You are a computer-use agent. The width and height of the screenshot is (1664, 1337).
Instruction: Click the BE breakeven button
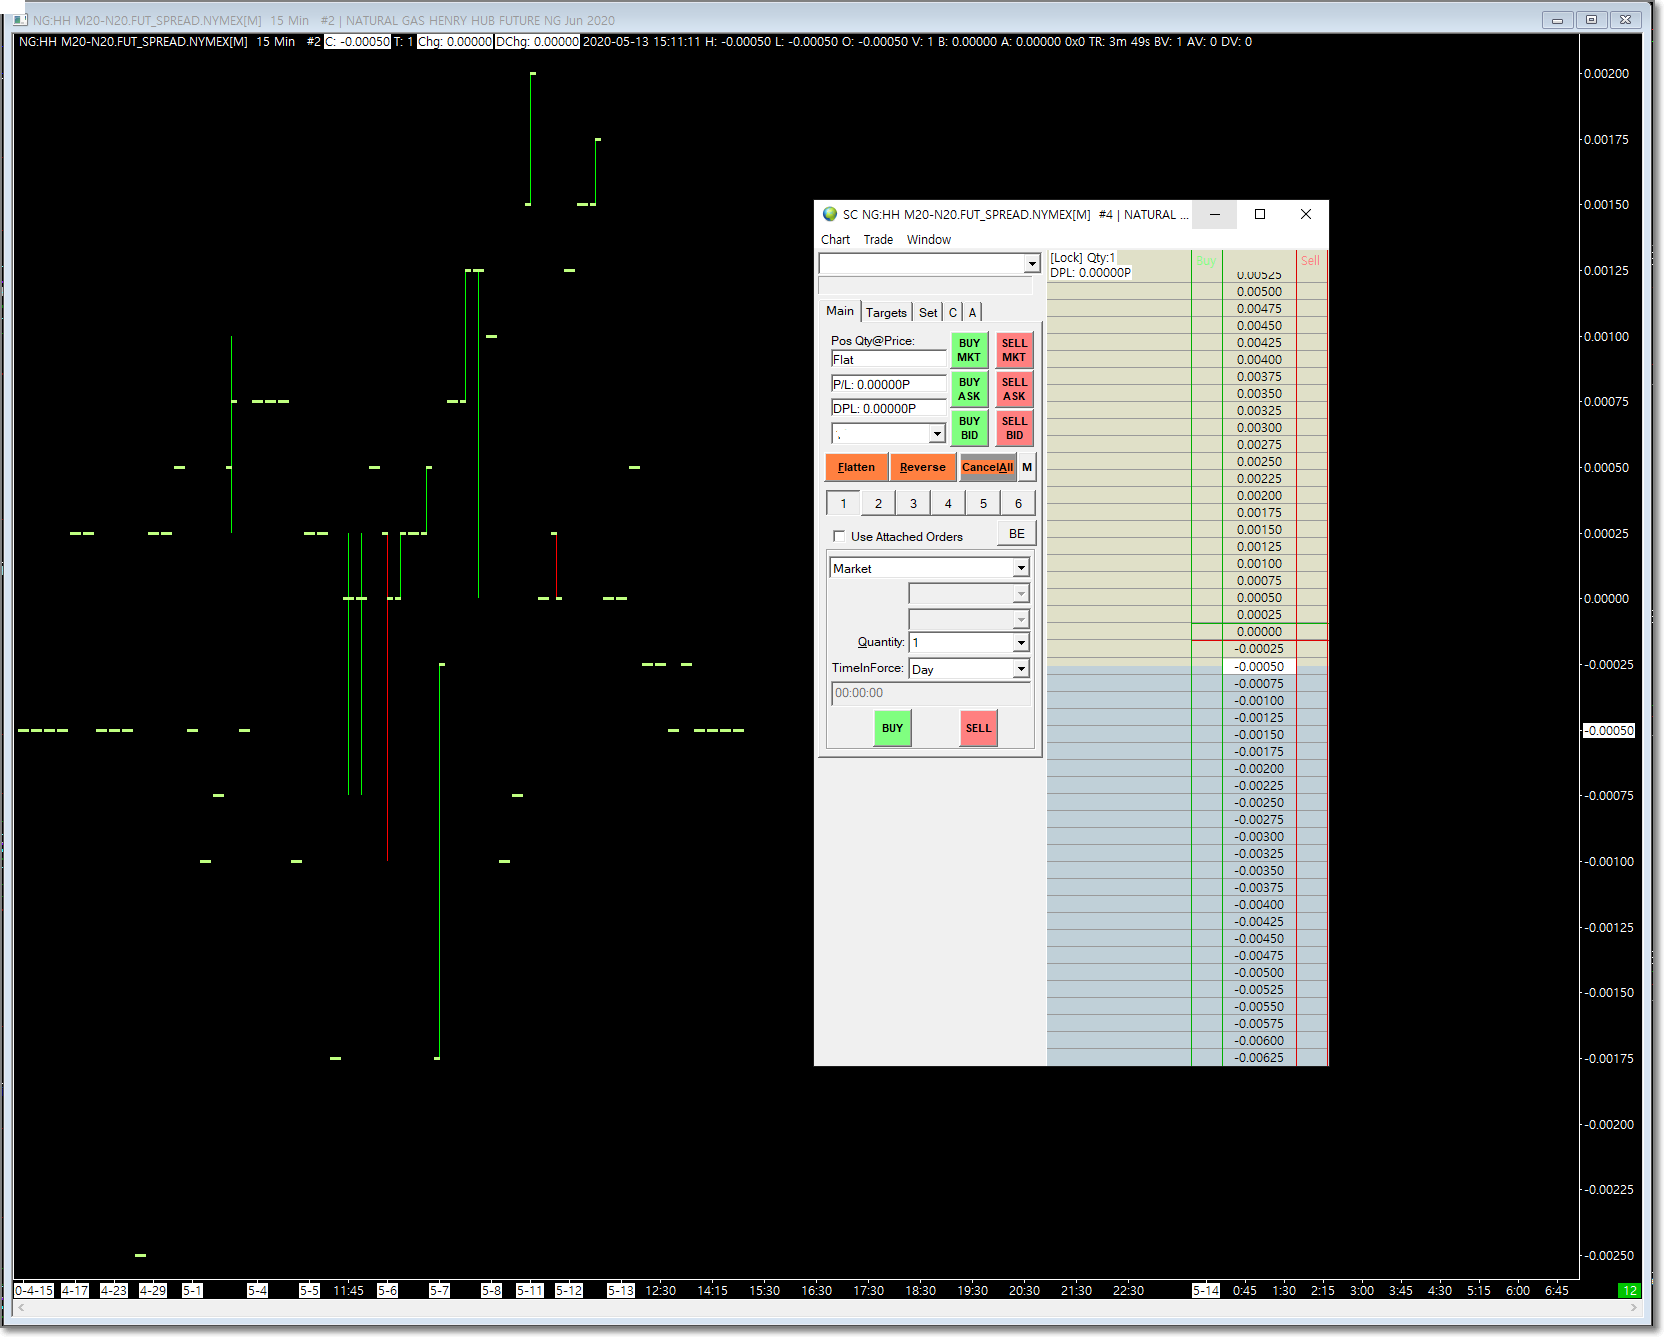tap(1017, 534)
